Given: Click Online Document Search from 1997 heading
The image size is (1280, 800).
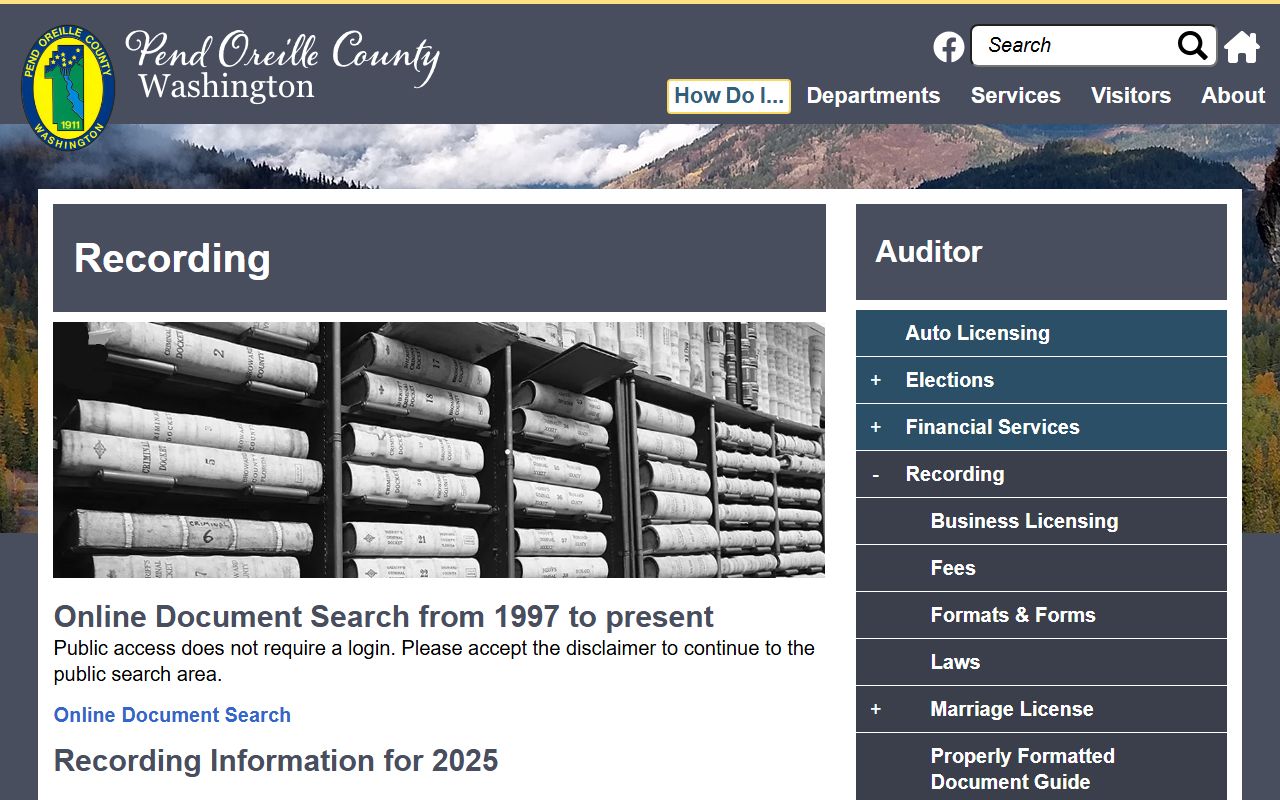Looking at the screenshot, I should pyautogui.click(x=384, y=616).
